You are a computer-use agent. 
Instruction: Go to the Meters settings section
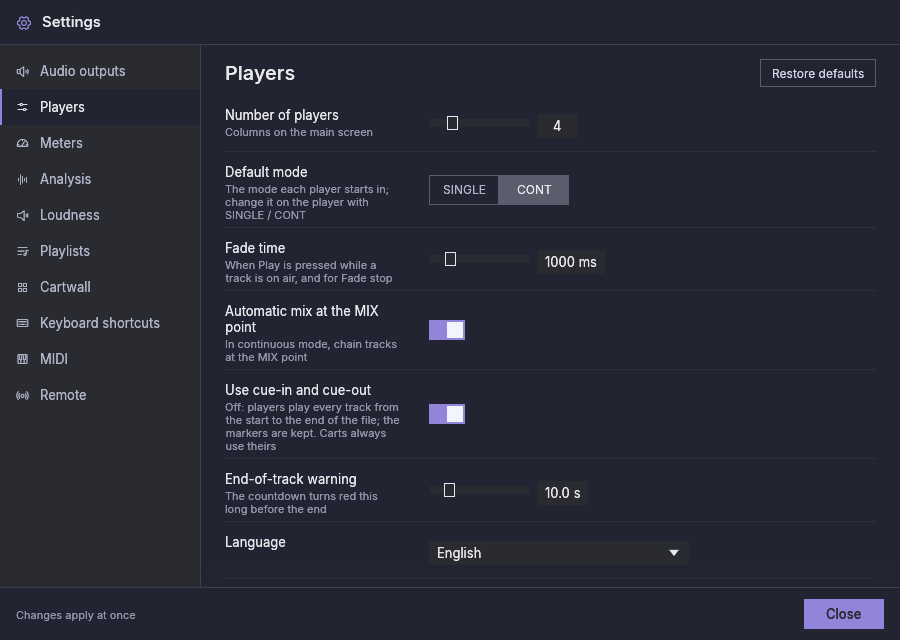(x=100, y=143)
